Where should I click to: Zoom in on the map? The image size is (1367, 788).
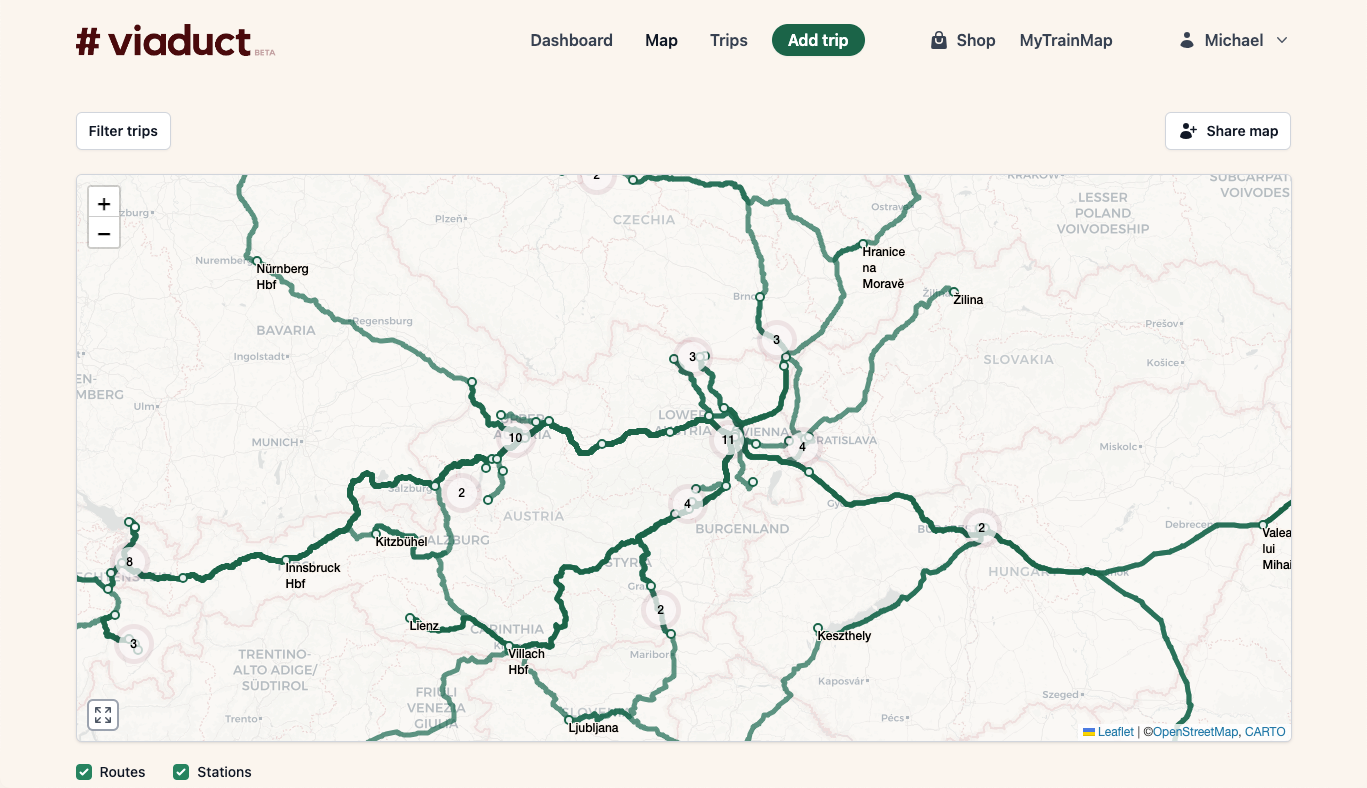click(x=104, y=203)
